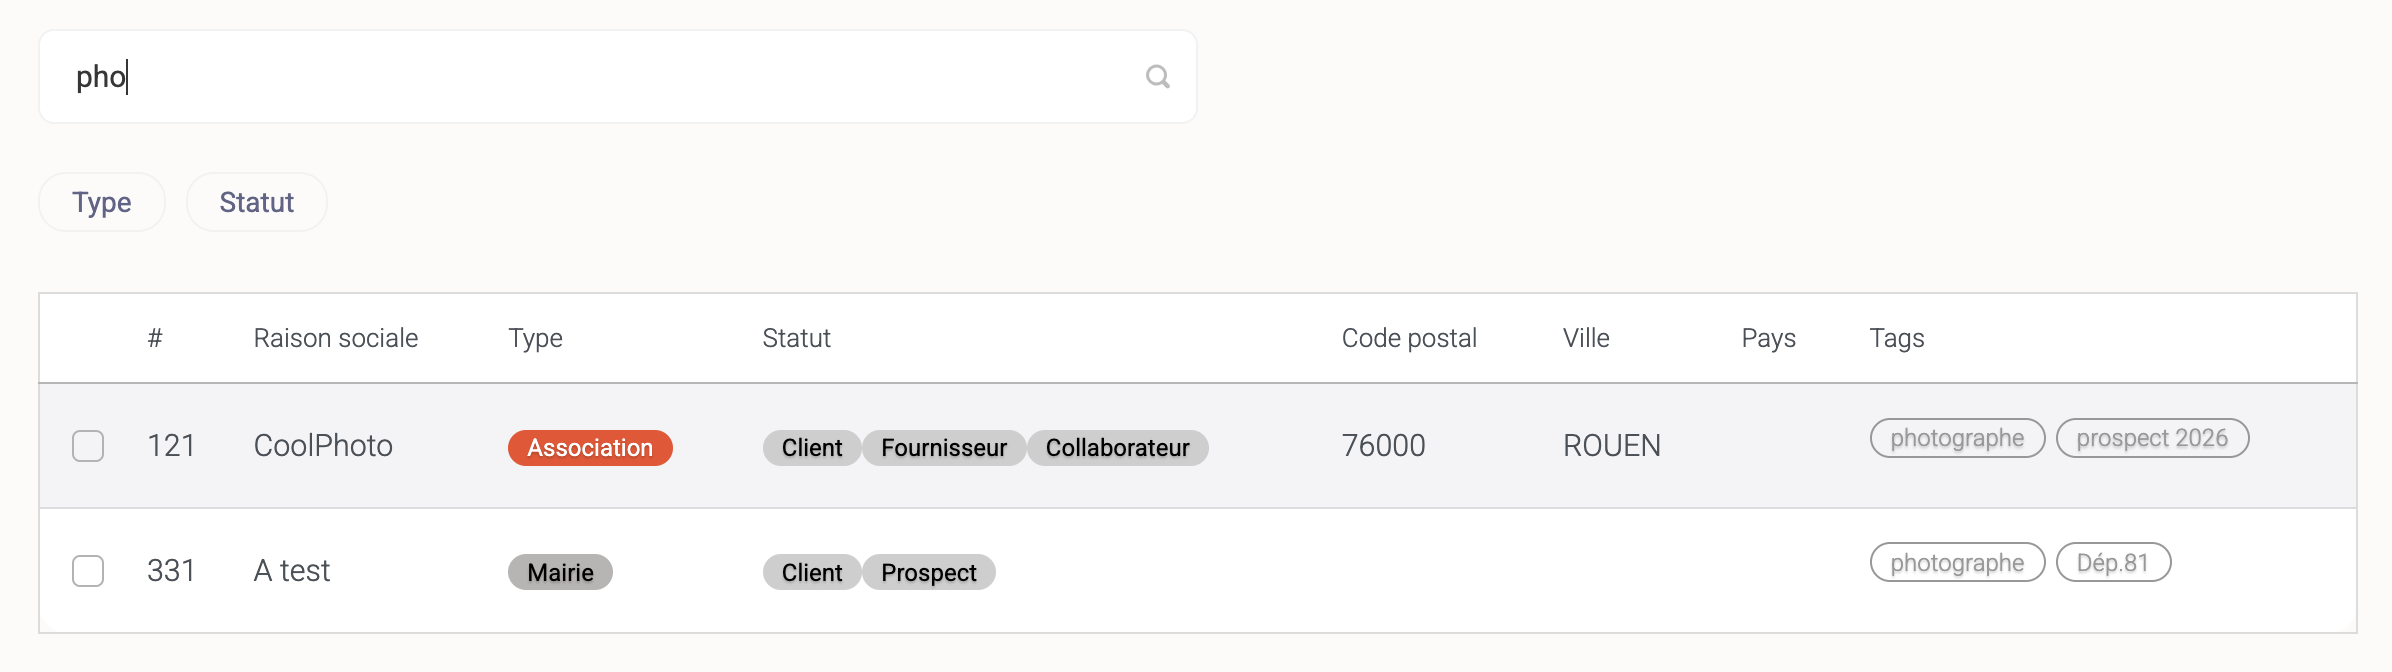Click the Tags column header
The width and height of the screenshot is (2392, 672).
[1896, 338]
